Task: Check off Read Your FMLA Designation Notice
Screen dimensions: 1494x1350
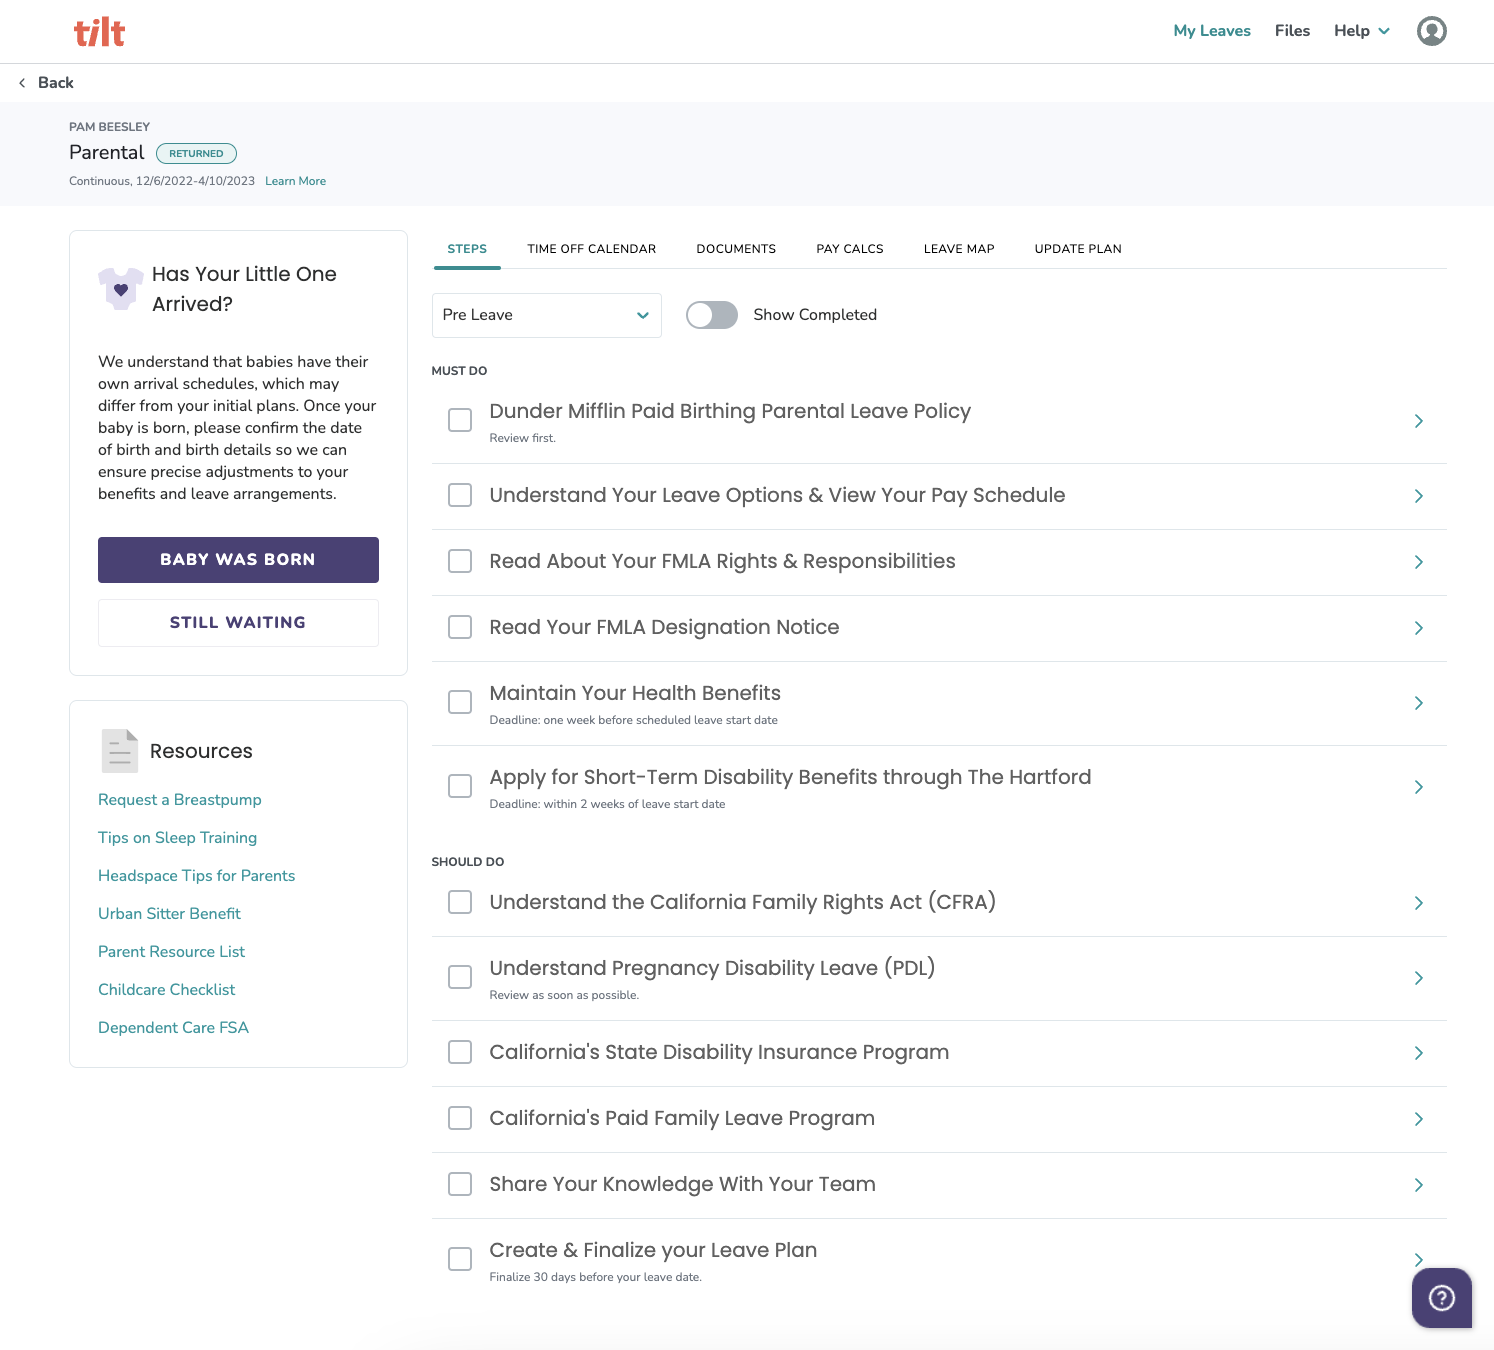Action: point(459,627)
